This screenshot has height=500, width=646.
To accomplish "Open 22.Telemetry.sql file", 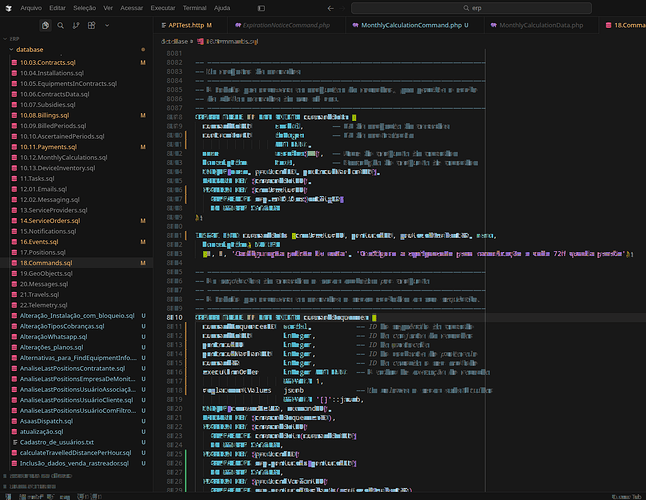I will click(x=43, y=305).
